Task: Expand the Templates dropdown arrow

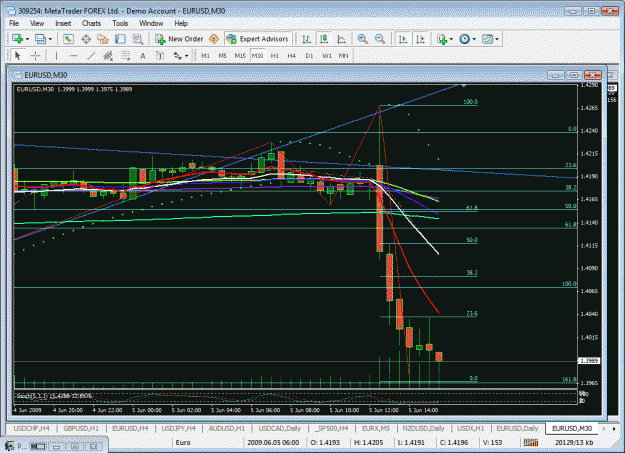Action: point(497,39)
